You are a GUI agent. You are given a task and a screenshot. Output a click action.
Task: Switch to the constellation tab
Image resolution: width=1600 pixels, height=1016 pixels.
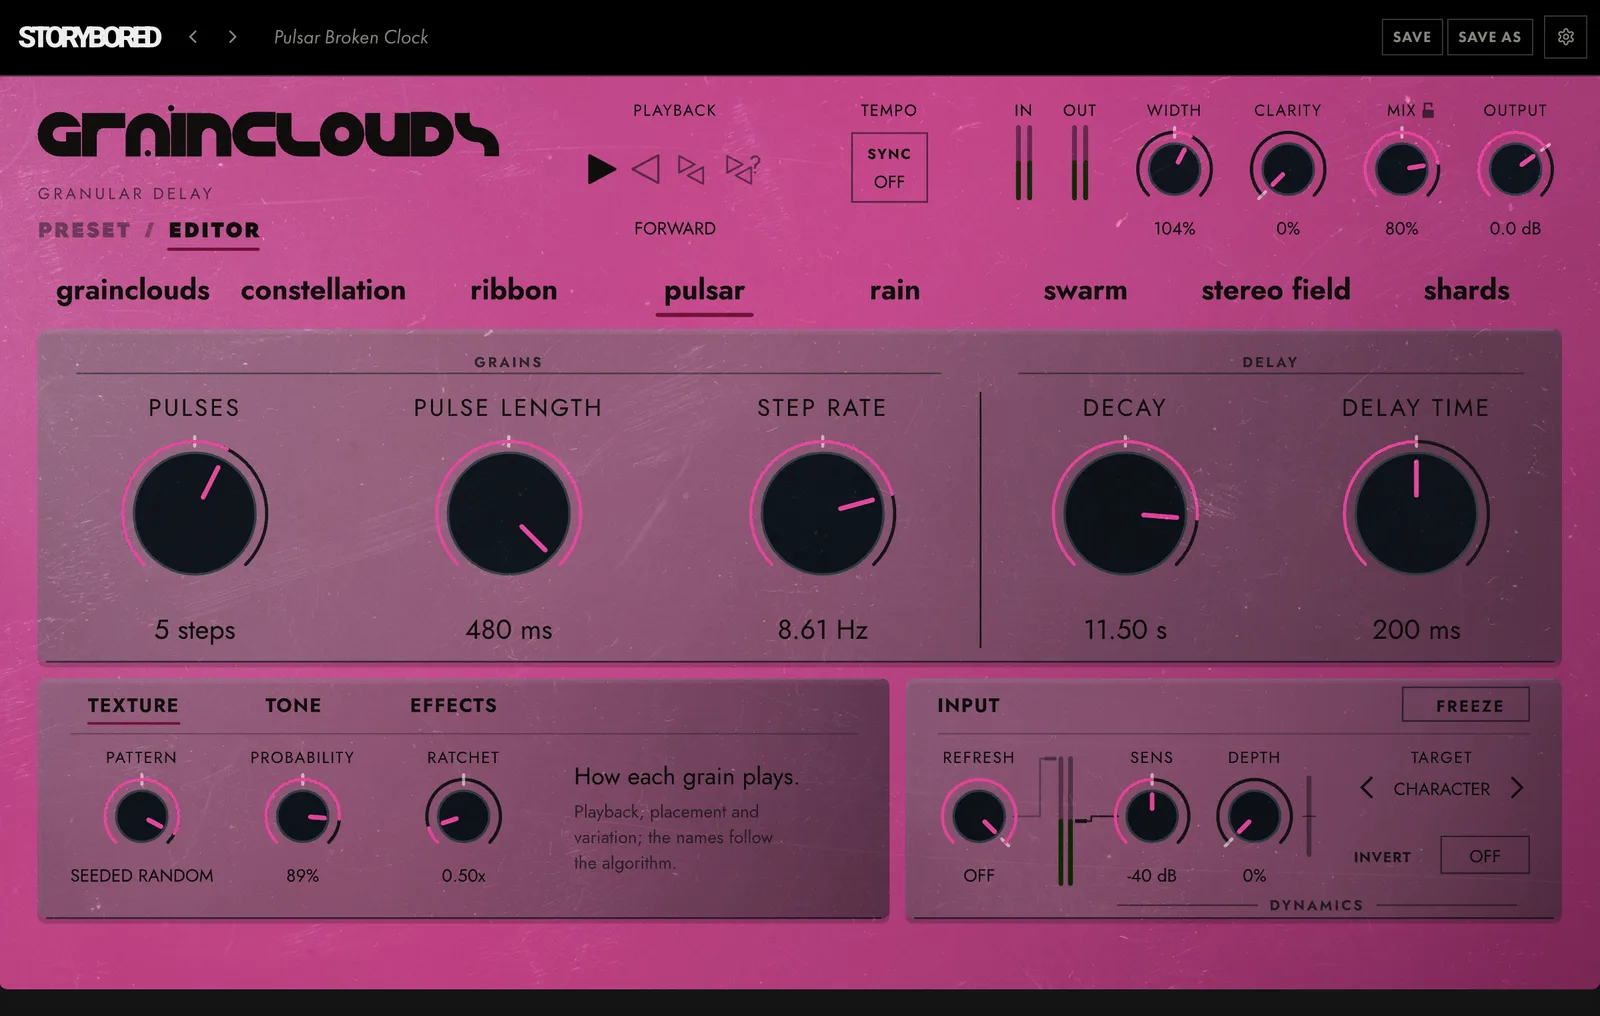coord(323,290)
